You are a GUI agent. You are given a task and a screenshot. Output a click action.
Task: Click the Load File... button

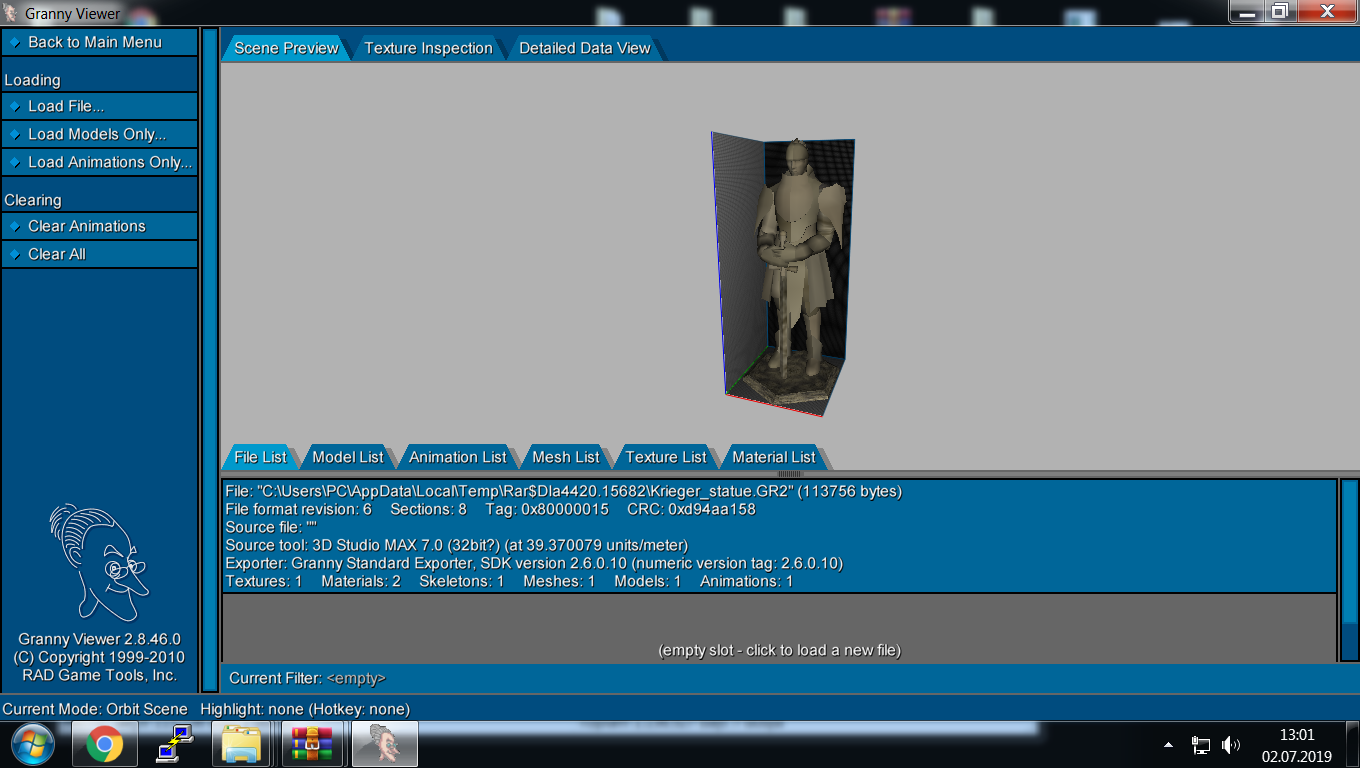[x=100, y=106]
